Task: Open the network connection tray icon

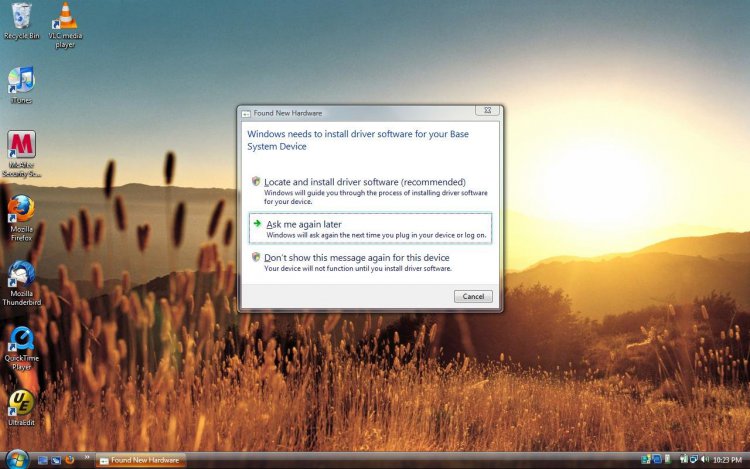Action: point(694,459)
